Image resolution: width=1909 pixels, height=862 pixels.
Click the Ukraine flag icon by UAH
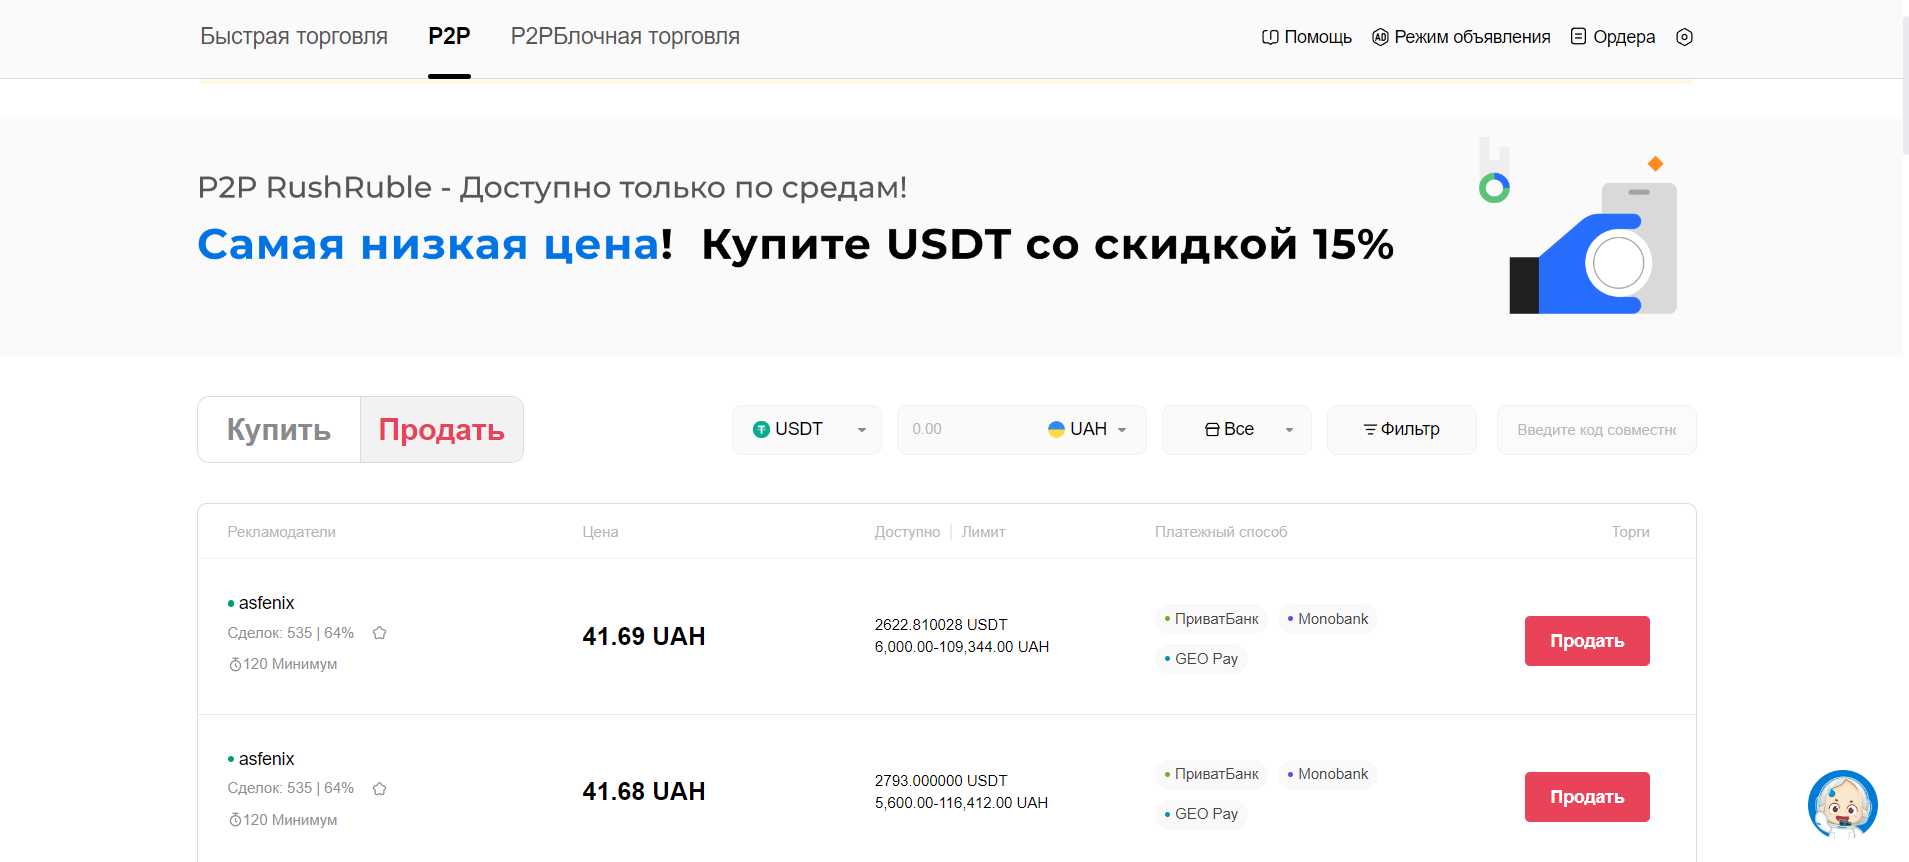pyautogui.click(x=1056, y=429)
